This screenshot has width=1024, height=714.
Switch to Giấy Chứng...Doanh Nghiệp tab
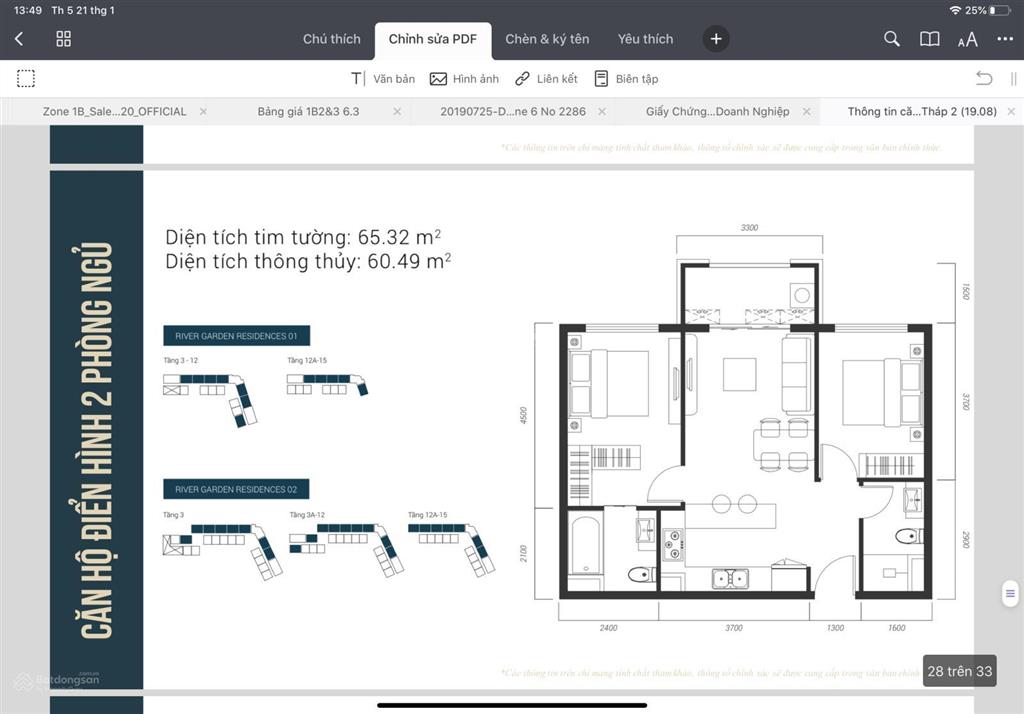[718, 112]
